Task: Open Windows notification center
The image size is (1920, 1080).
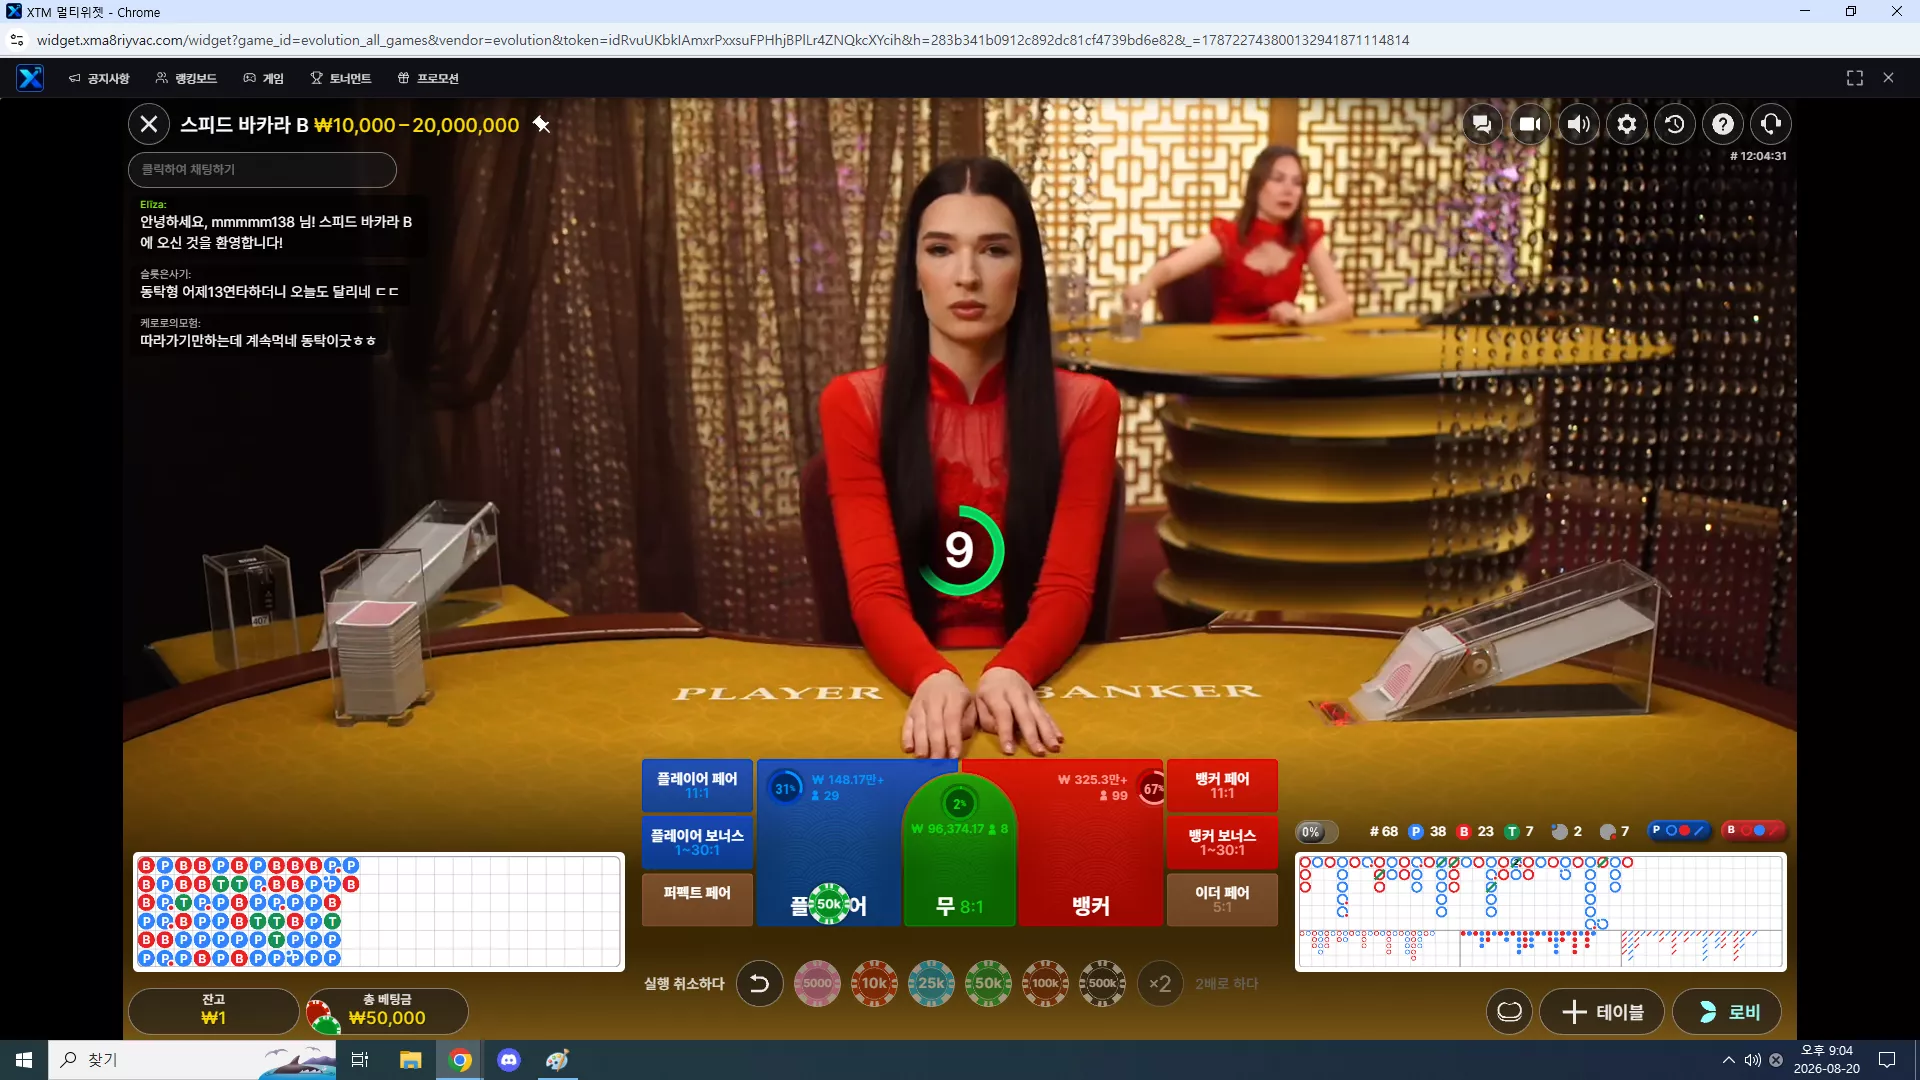Action: click(1887, 1060)
